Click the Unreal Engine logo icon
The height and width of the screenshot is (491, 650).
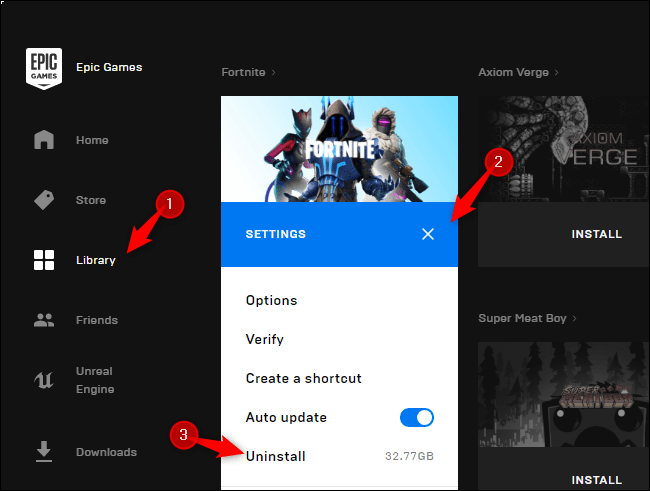(44, 381)
